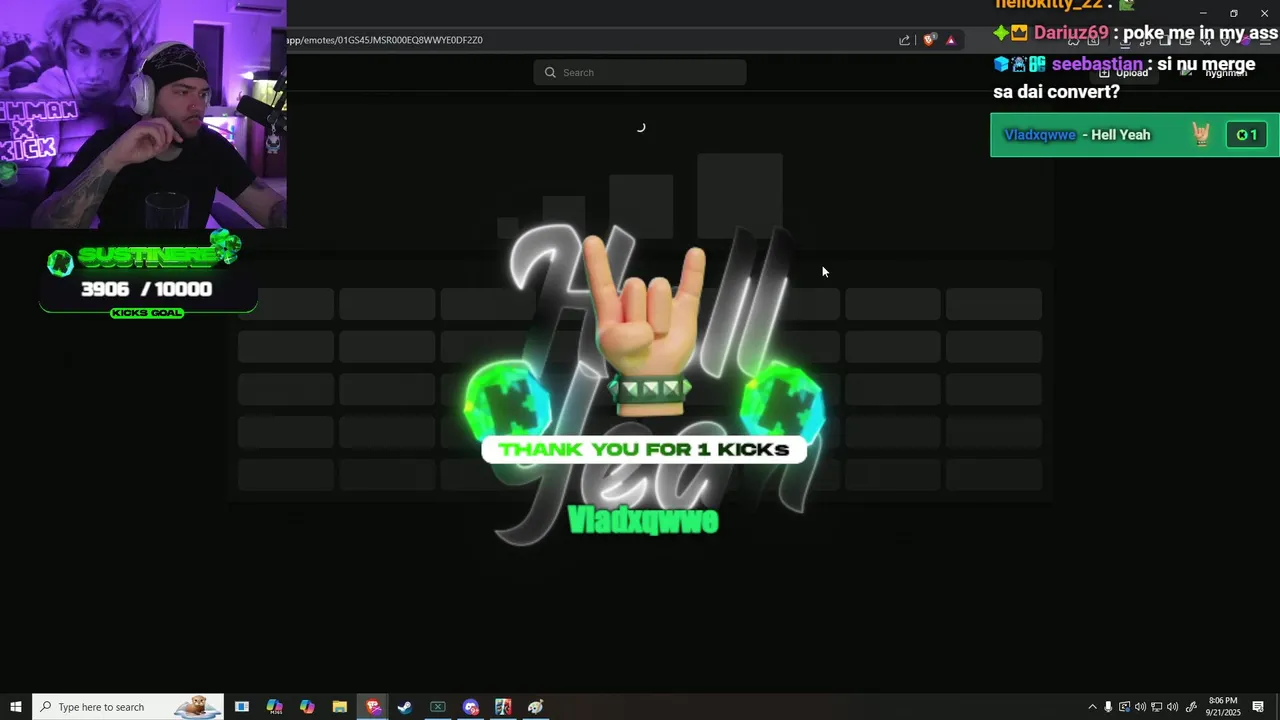Open the paint palette app in taskbar

click(x=536, y=707)
